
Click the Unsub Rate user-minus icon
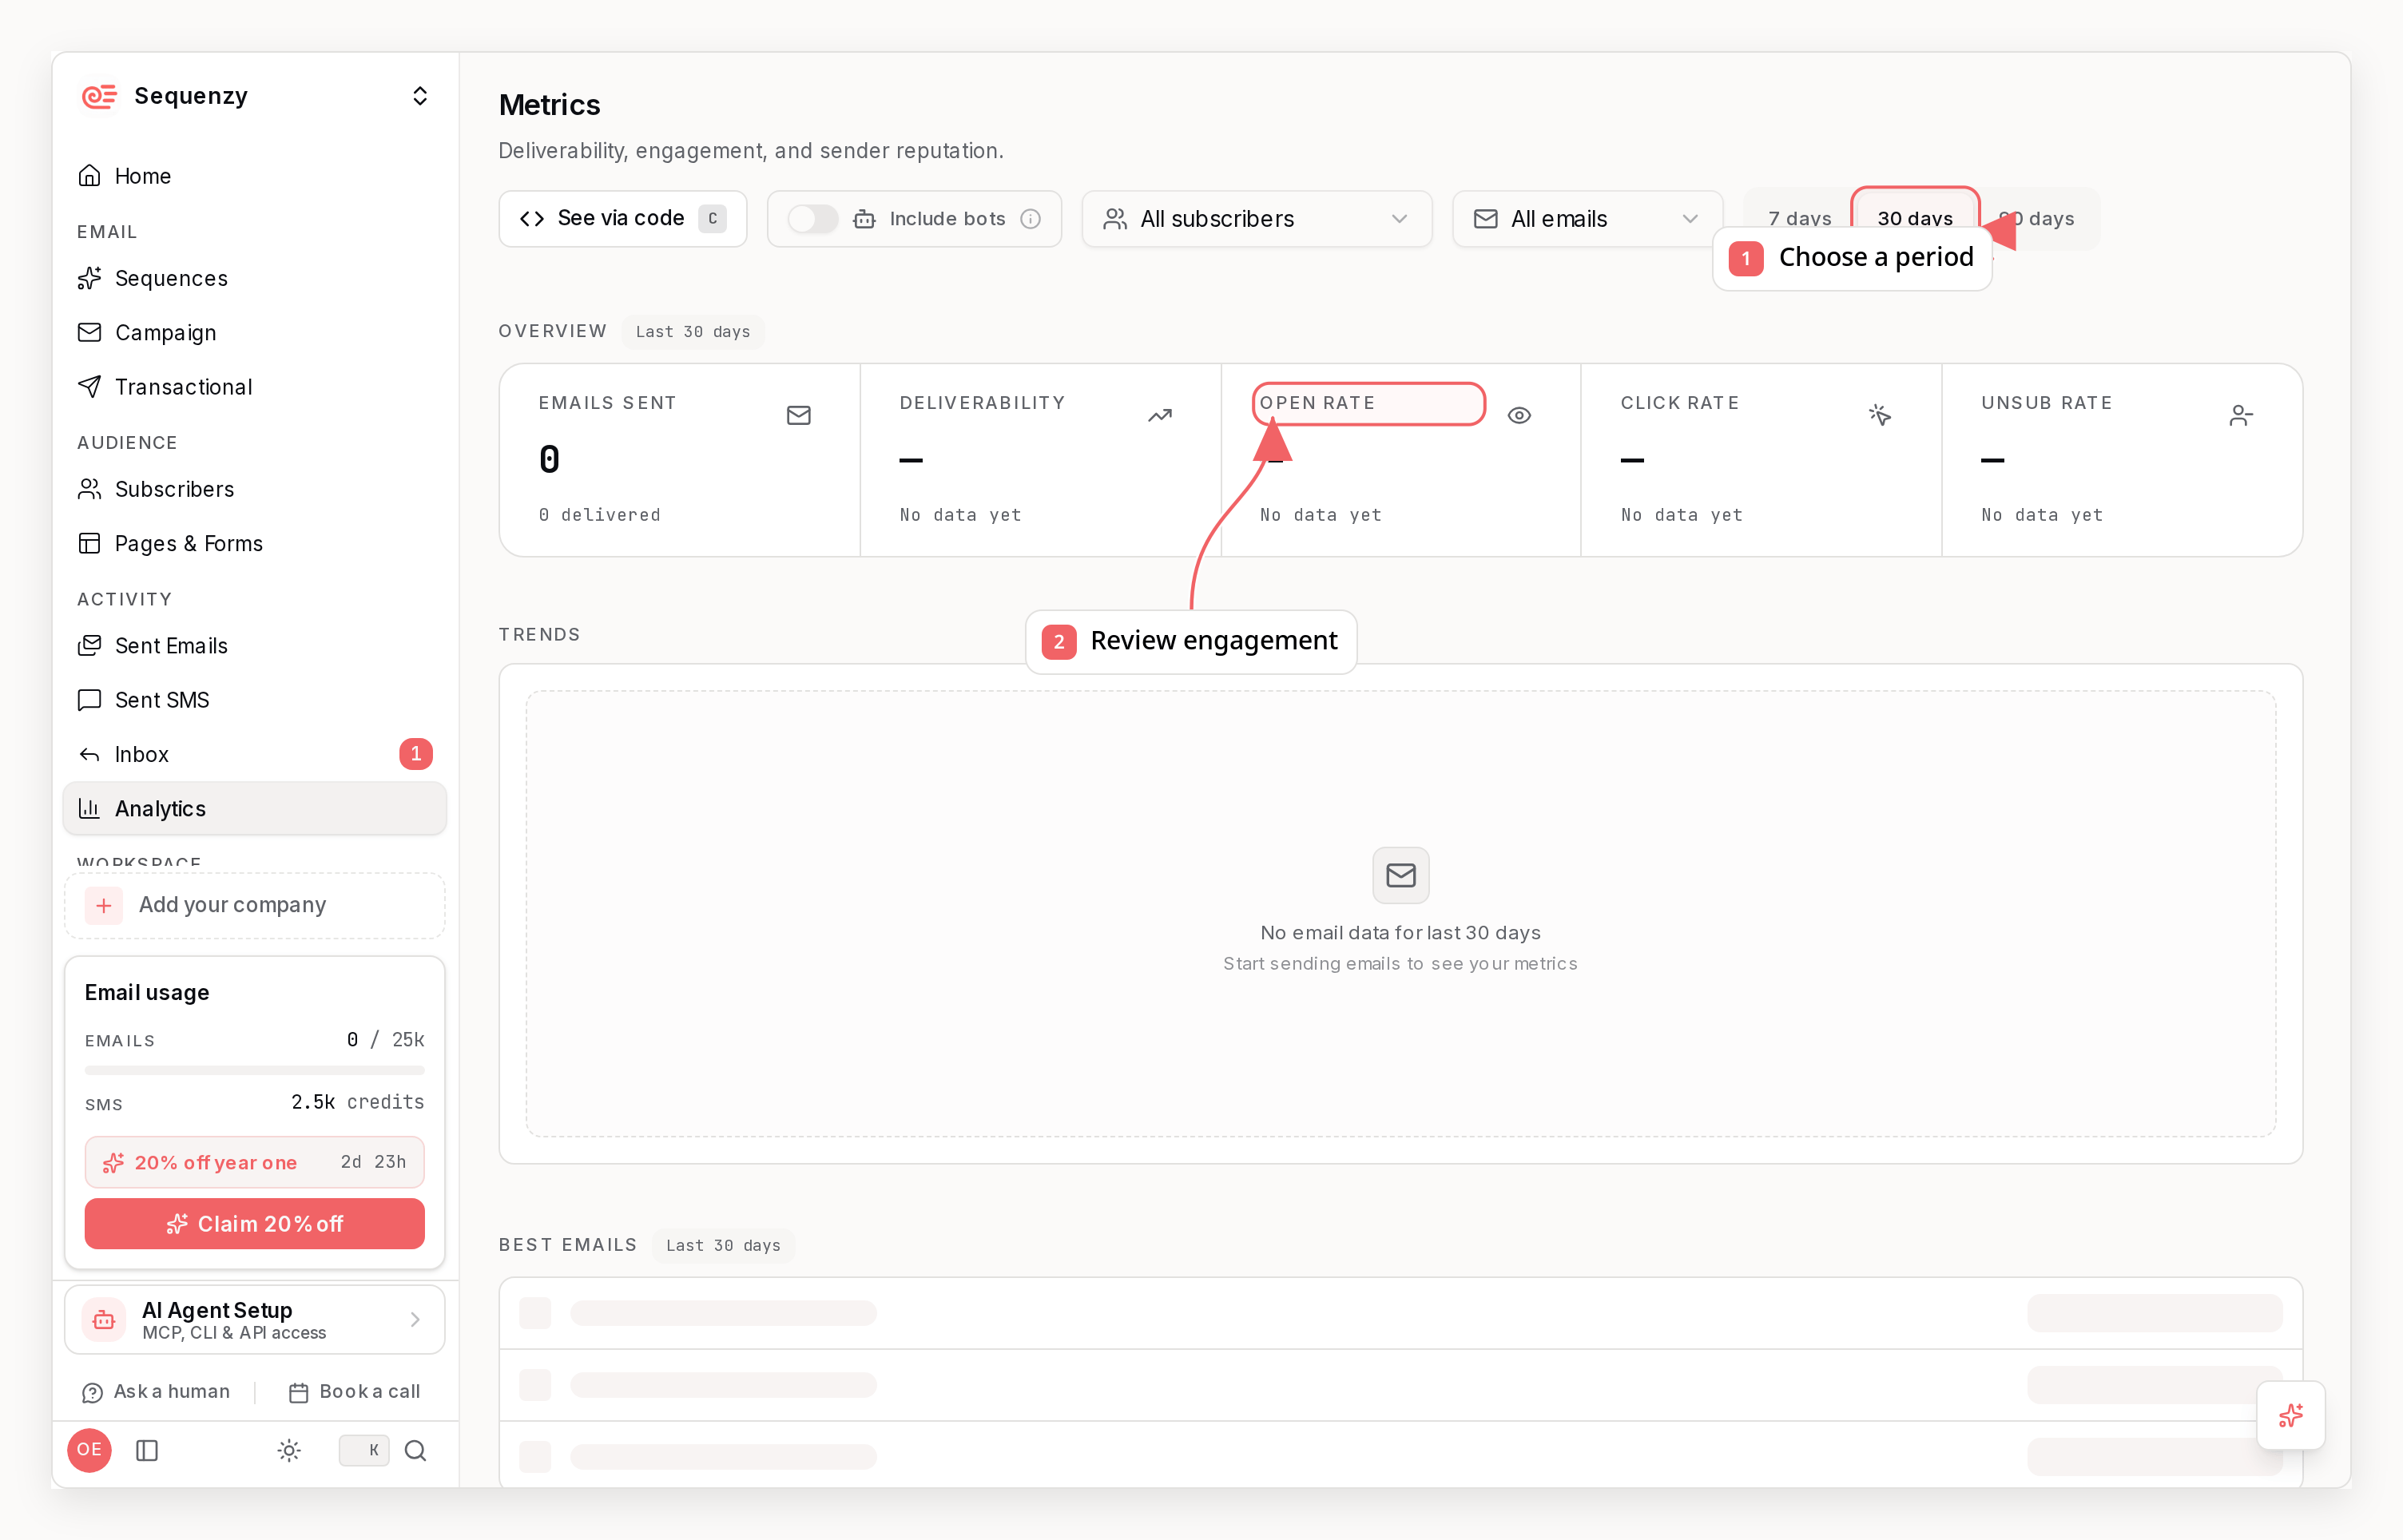[x=2241, y=415]
